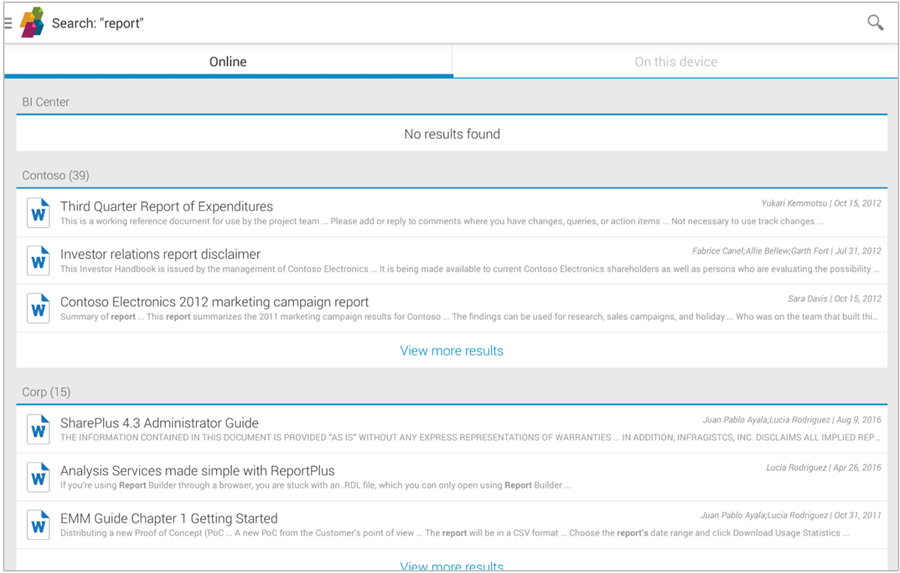Click author line ending Jul 31, 2012
This screenshot has width=900, height=573.
tap(786, 251)
